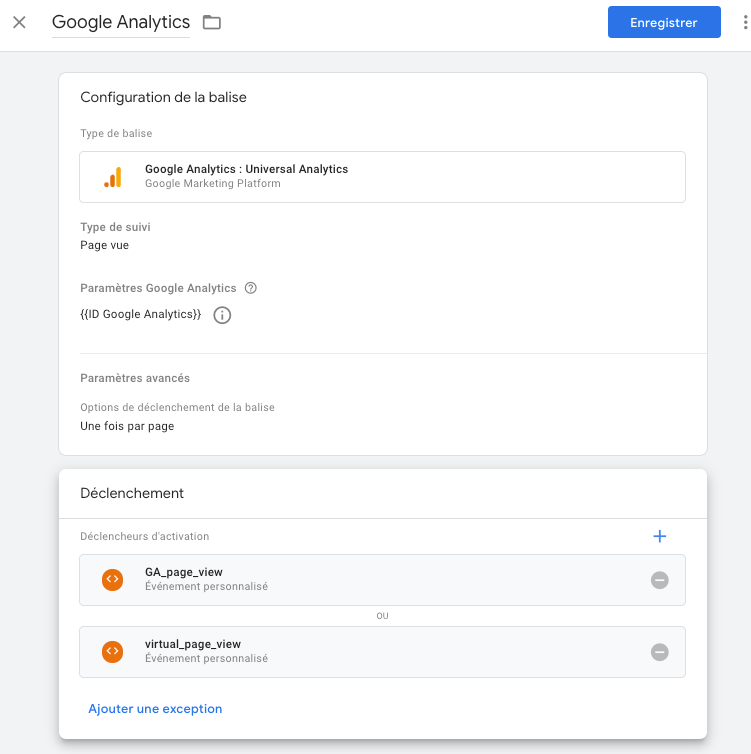Click the Google Analytics tag name field
The image size is (751, 754).
pos(120,22)
